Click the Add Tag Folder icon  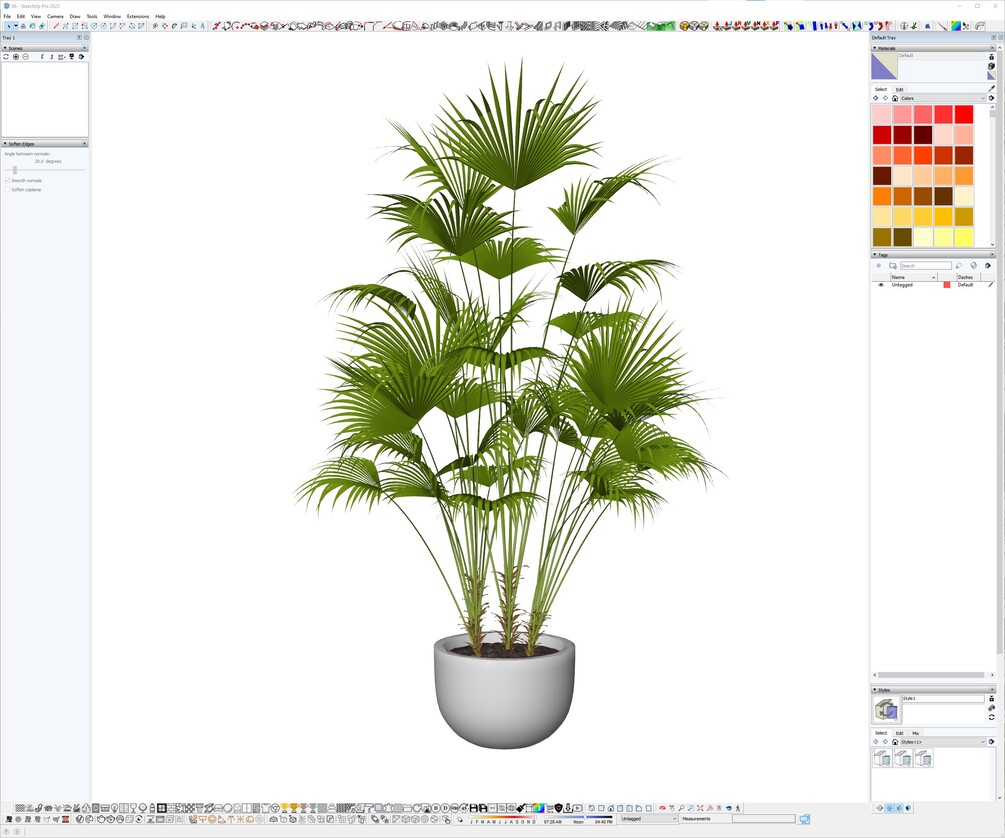coord(893,265)
